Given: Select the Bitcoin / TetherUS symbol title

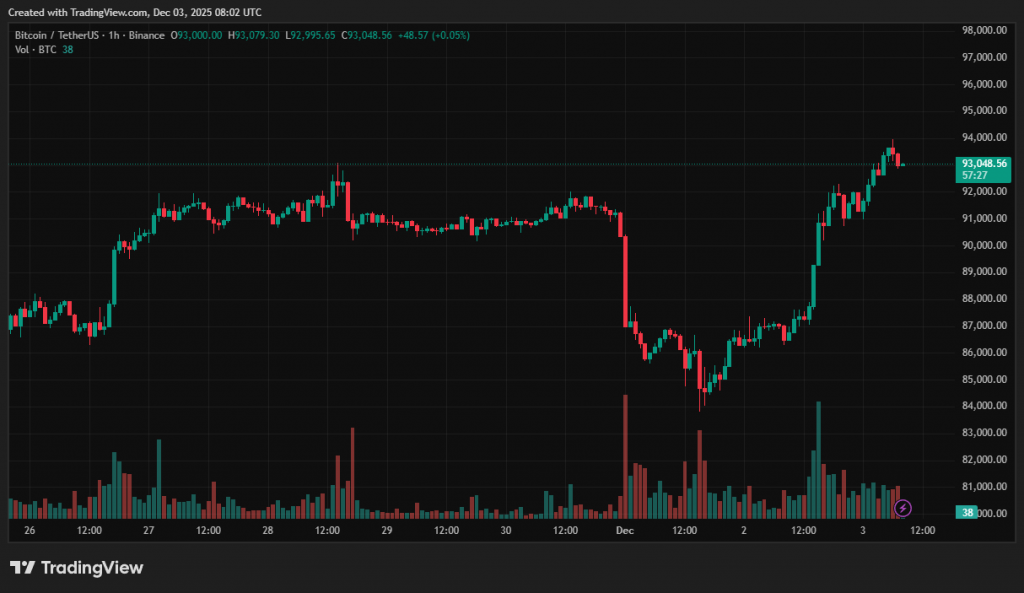Looking at the screenshot, I should pos(57,35).
